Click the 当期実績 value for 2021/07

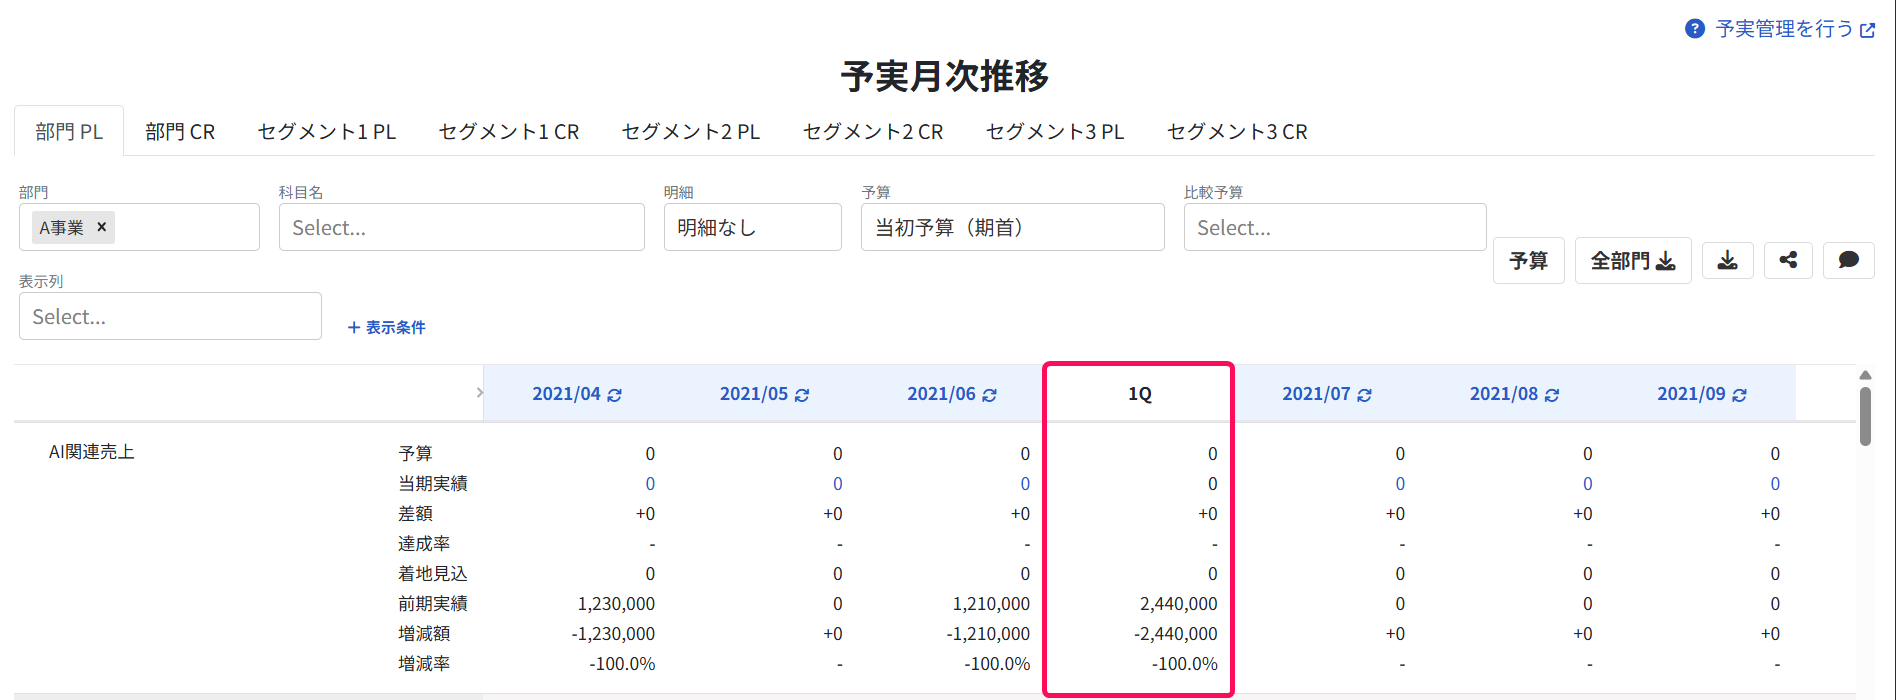pyautogui.click(x=1400, y=484)
